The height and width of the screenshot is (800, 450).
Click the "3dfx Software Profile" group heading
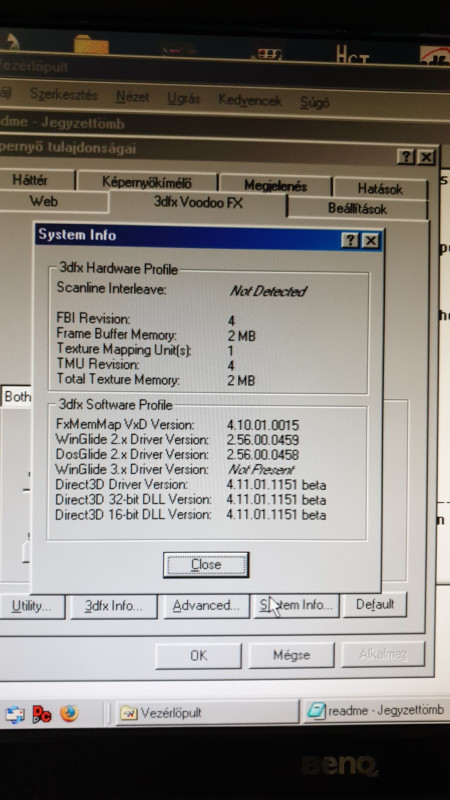tap(116, 405)
